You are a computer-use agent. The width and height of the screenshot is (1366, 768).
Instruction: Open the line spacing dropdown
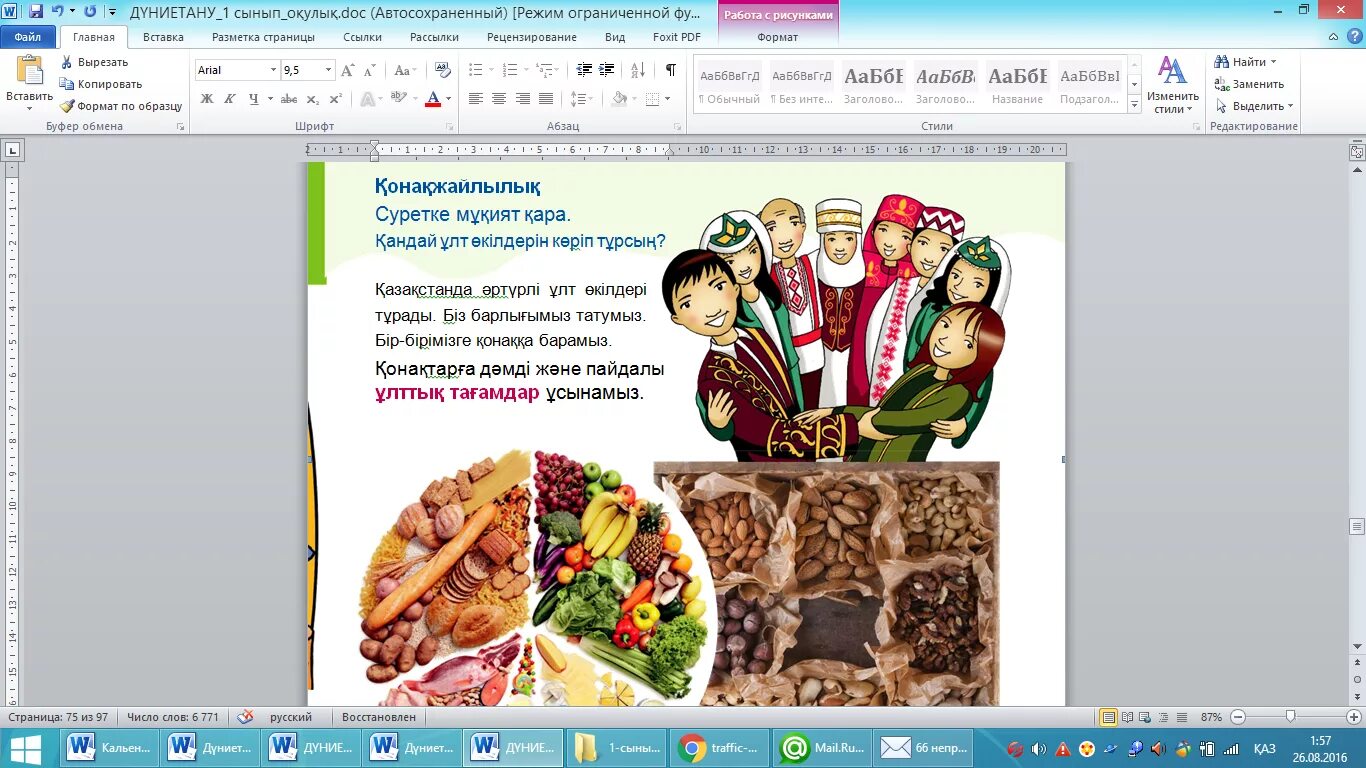(x=580, y=99)
